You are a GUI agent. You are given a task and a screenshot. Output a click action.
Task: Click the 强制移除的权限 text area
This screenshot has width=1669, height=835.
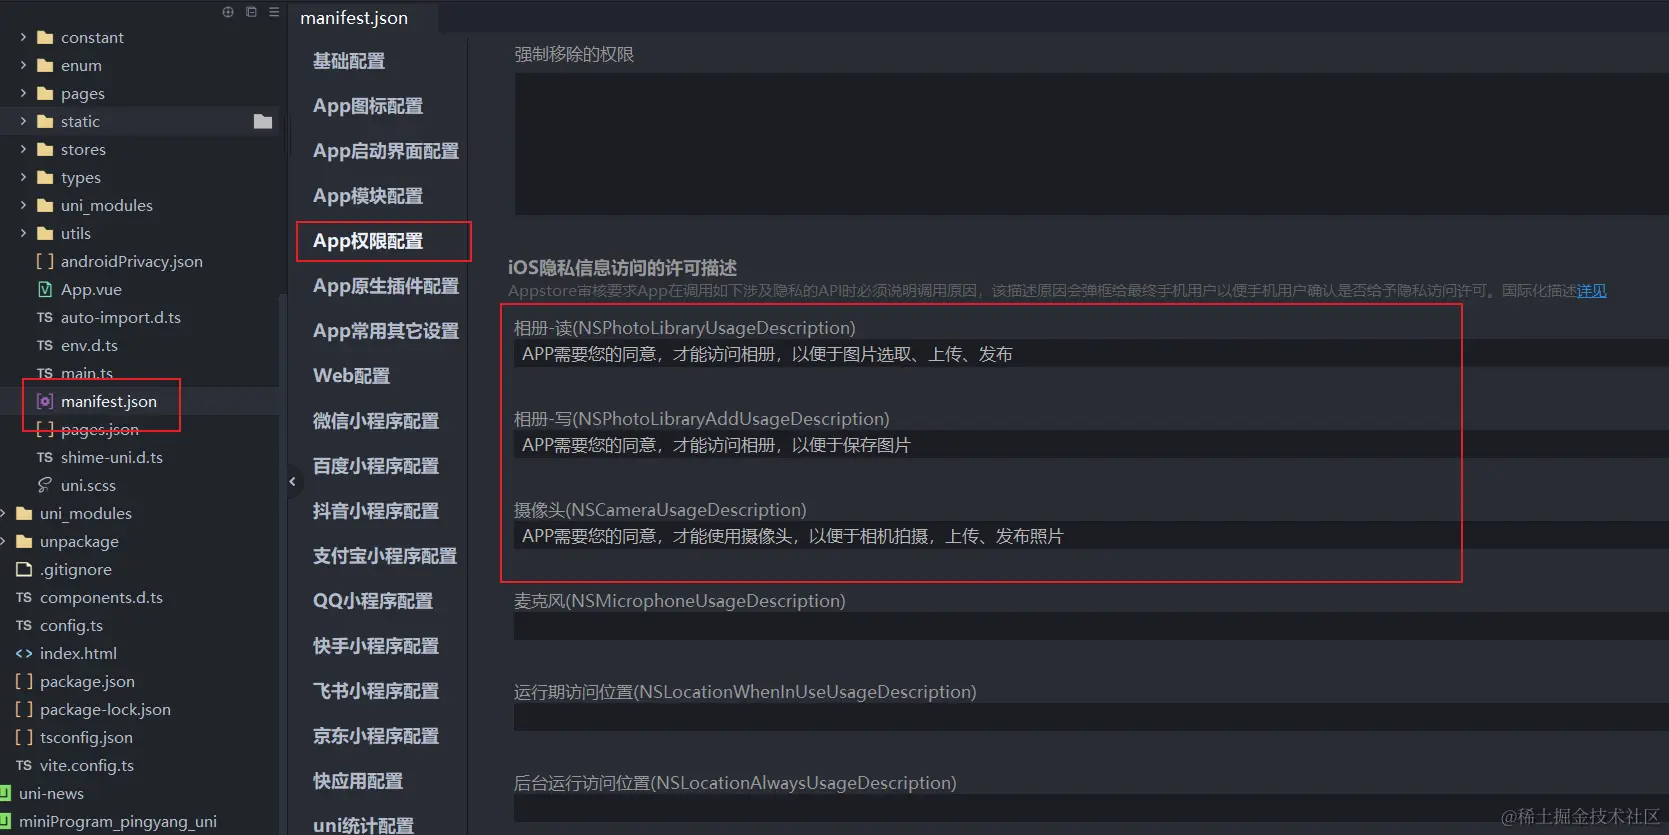pos(1091,144)
